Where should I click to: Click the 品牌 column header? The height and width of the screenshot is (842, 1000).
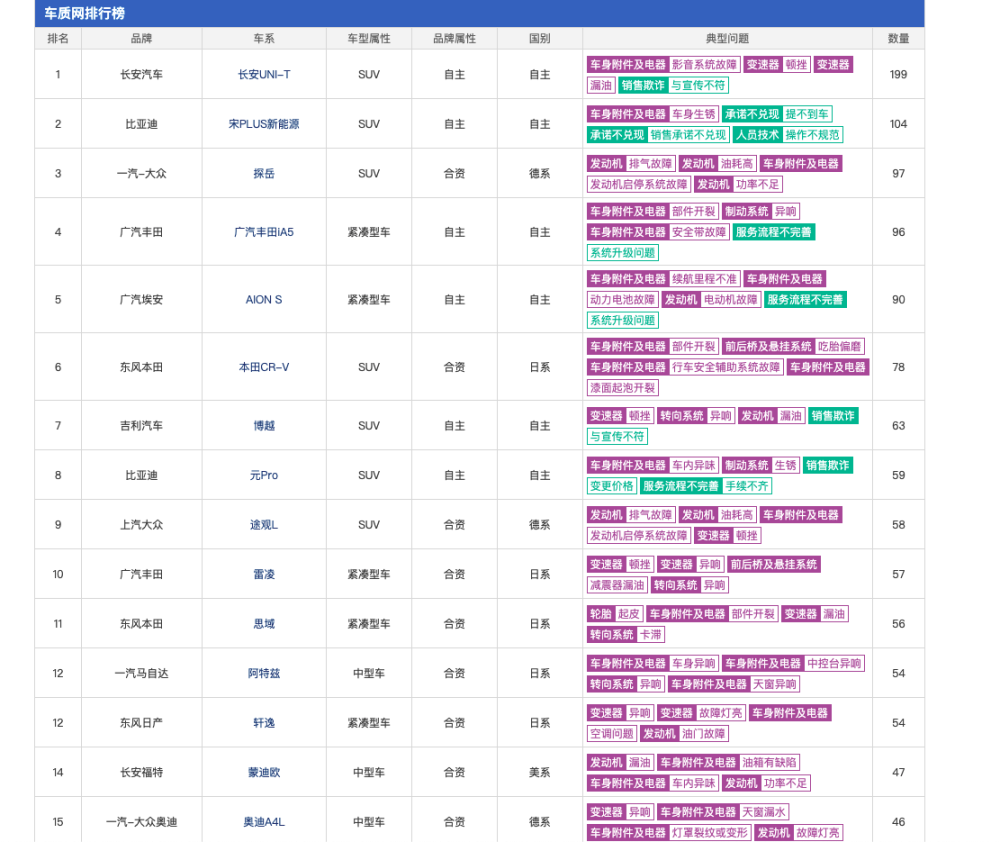coord(142,39)
